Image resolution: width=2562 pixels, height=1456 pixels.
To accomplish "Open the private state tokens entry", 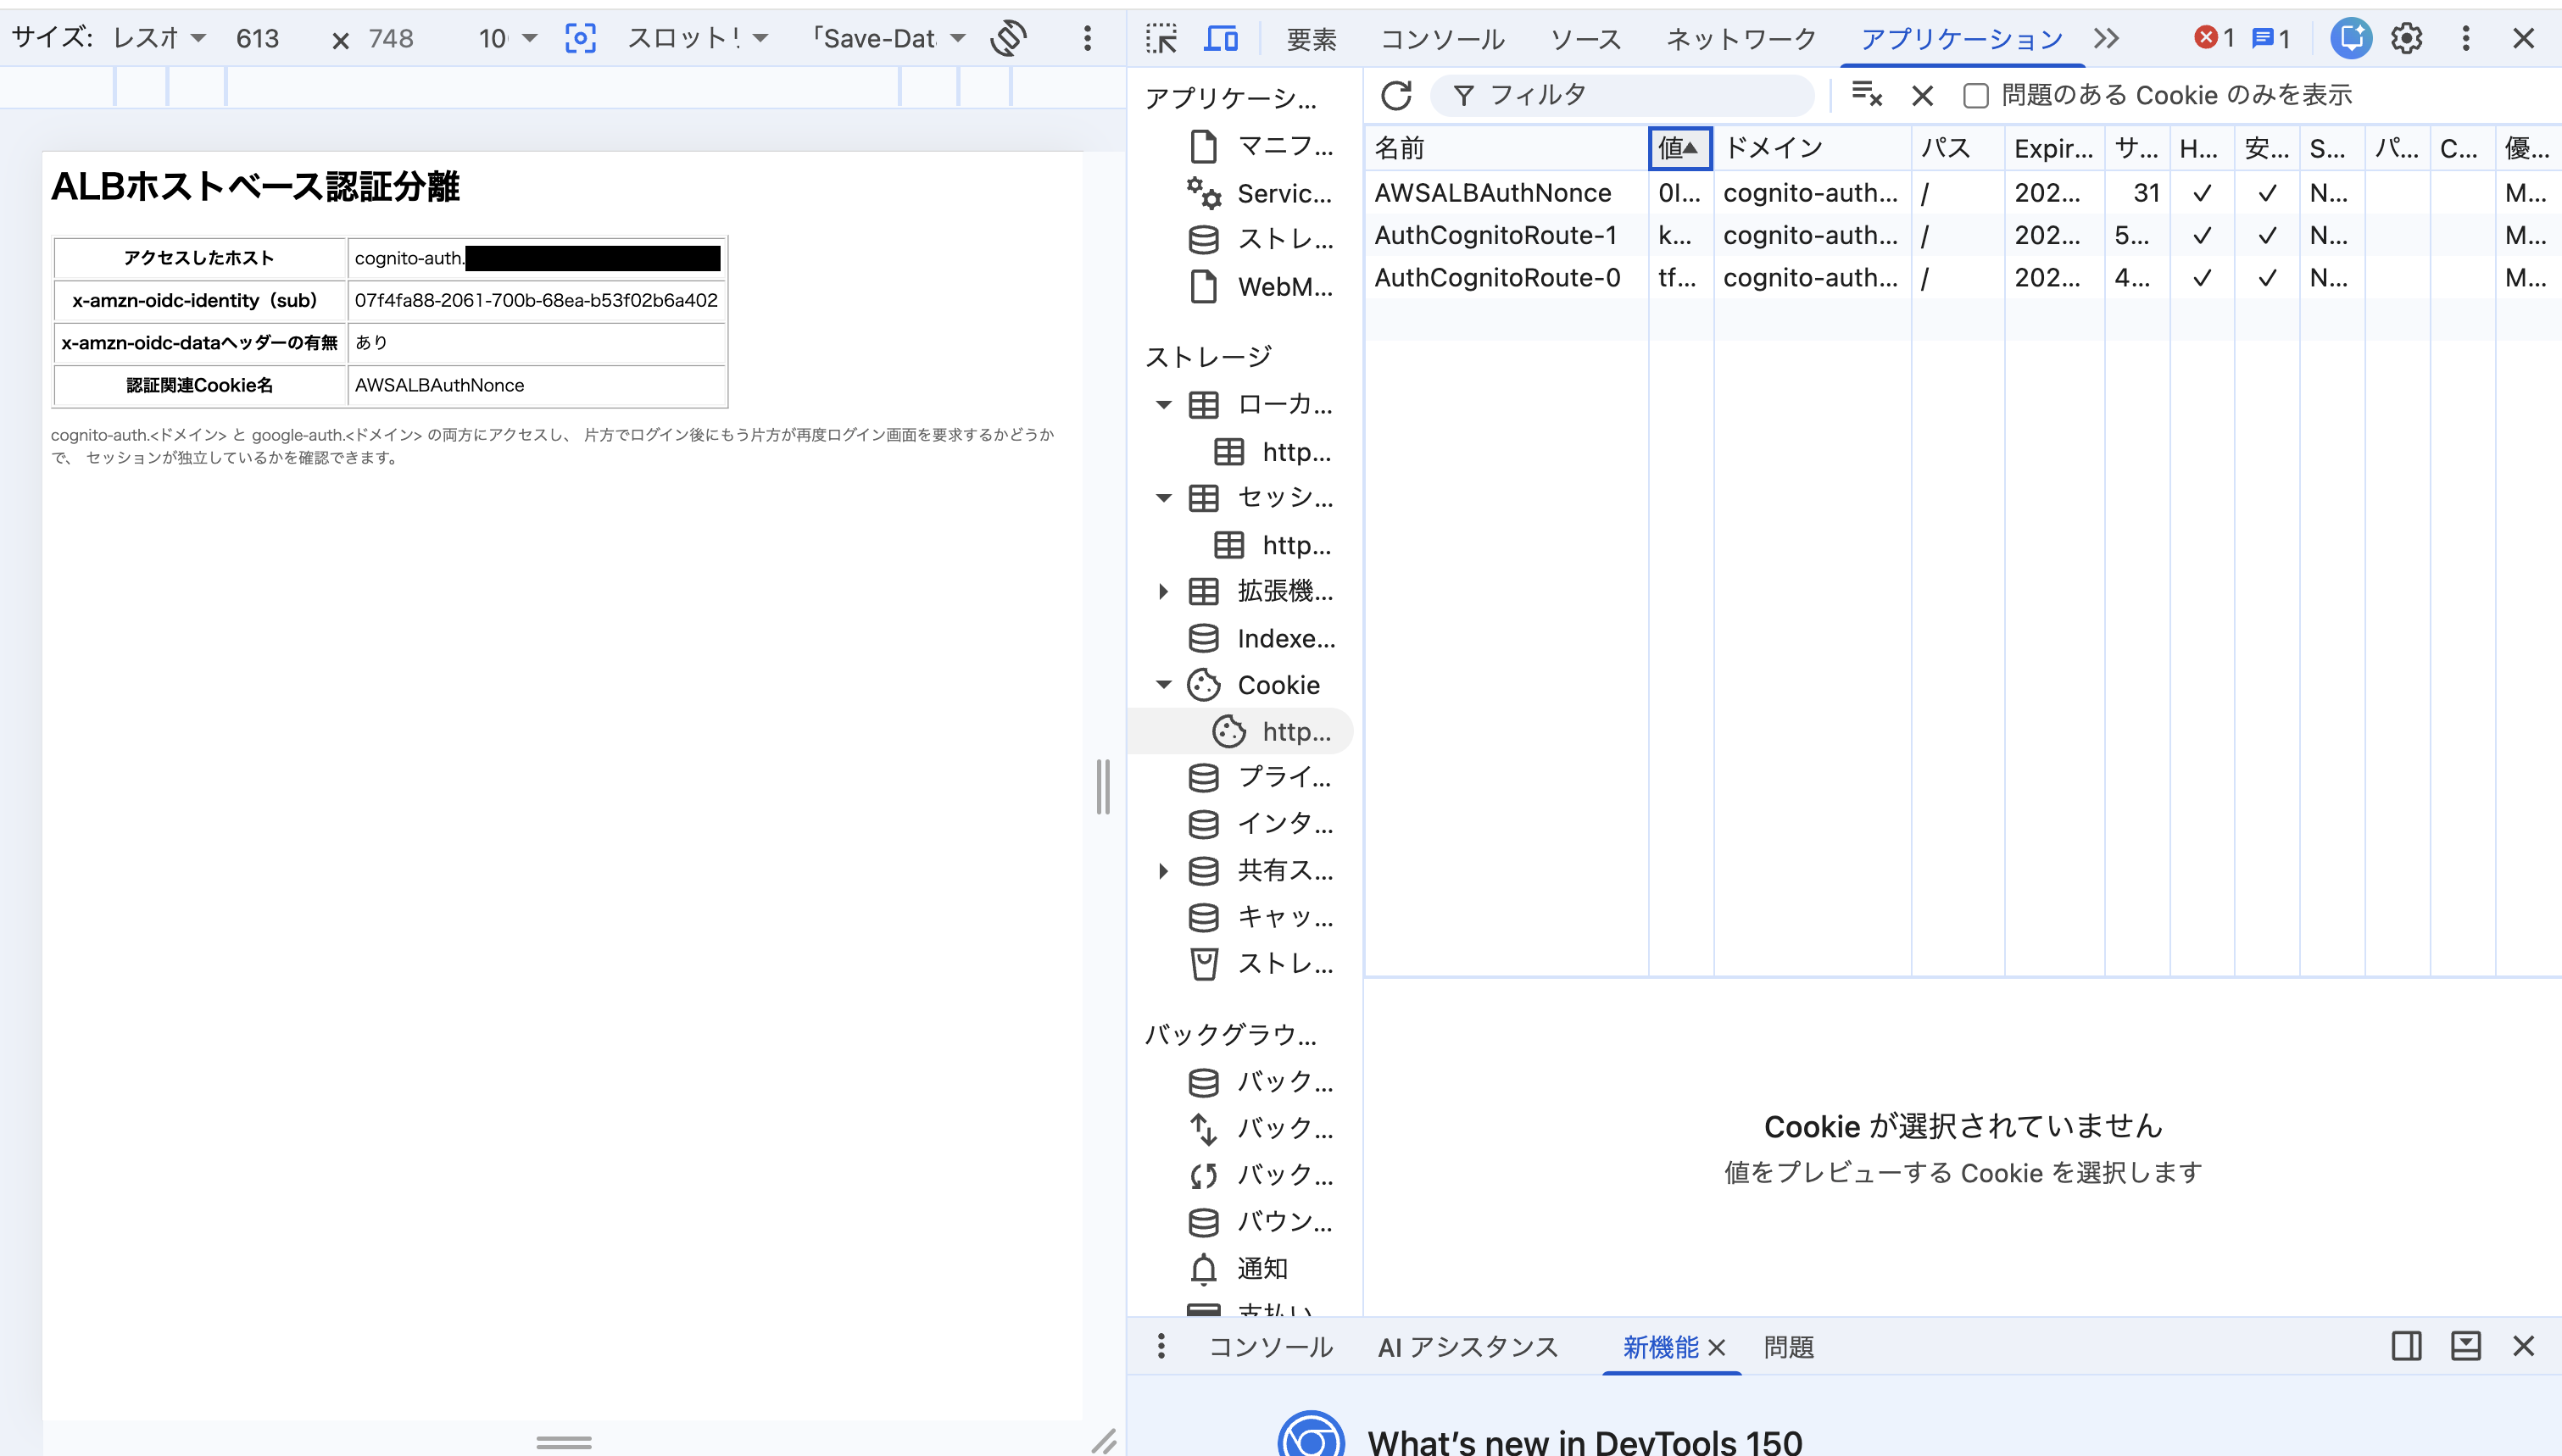I will point(1262,777).
